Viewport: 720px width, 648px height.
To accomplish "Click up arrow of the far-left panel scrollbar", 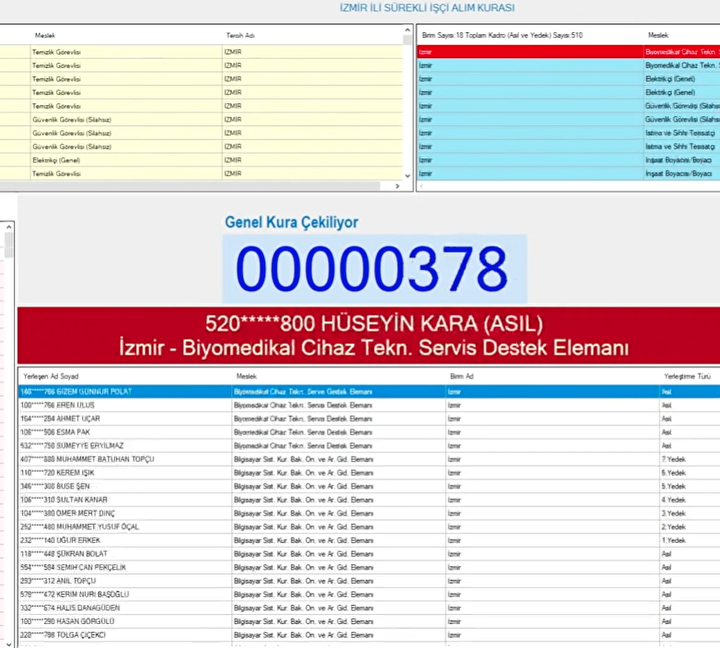I will point(9,226).
